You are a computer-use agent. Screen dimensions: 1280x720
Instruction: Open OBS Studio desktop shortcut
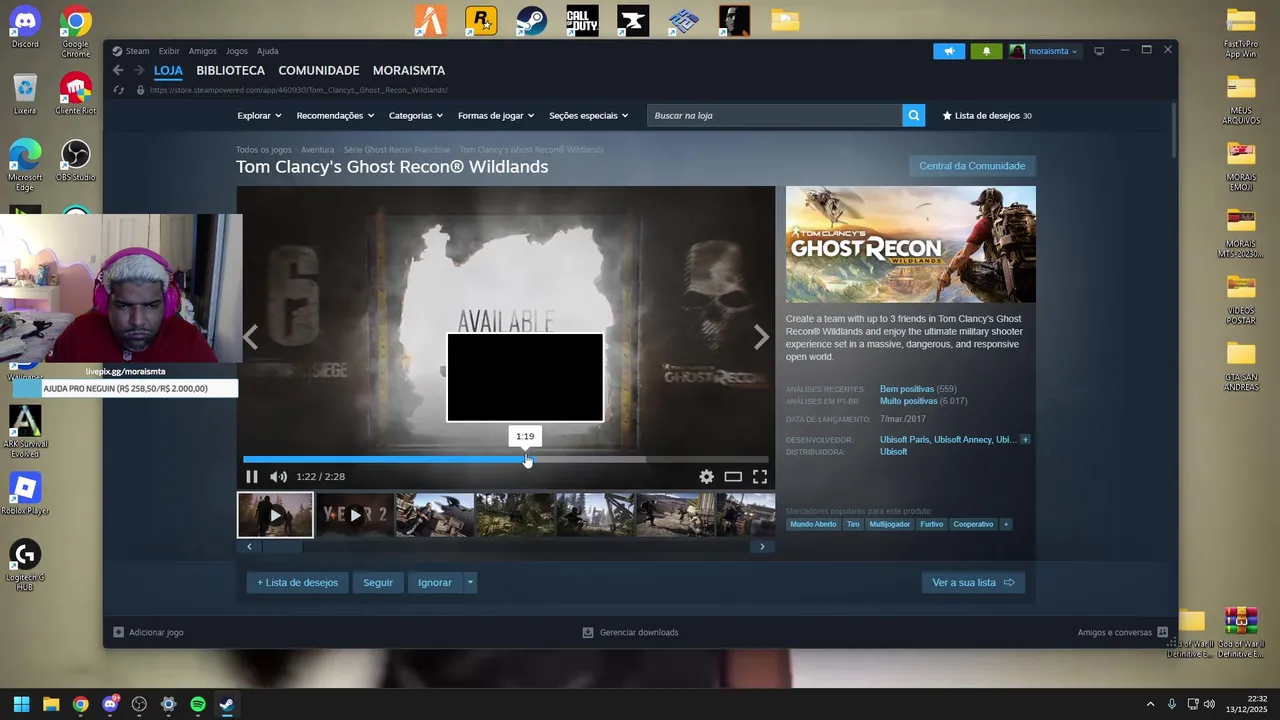[75, 161]
